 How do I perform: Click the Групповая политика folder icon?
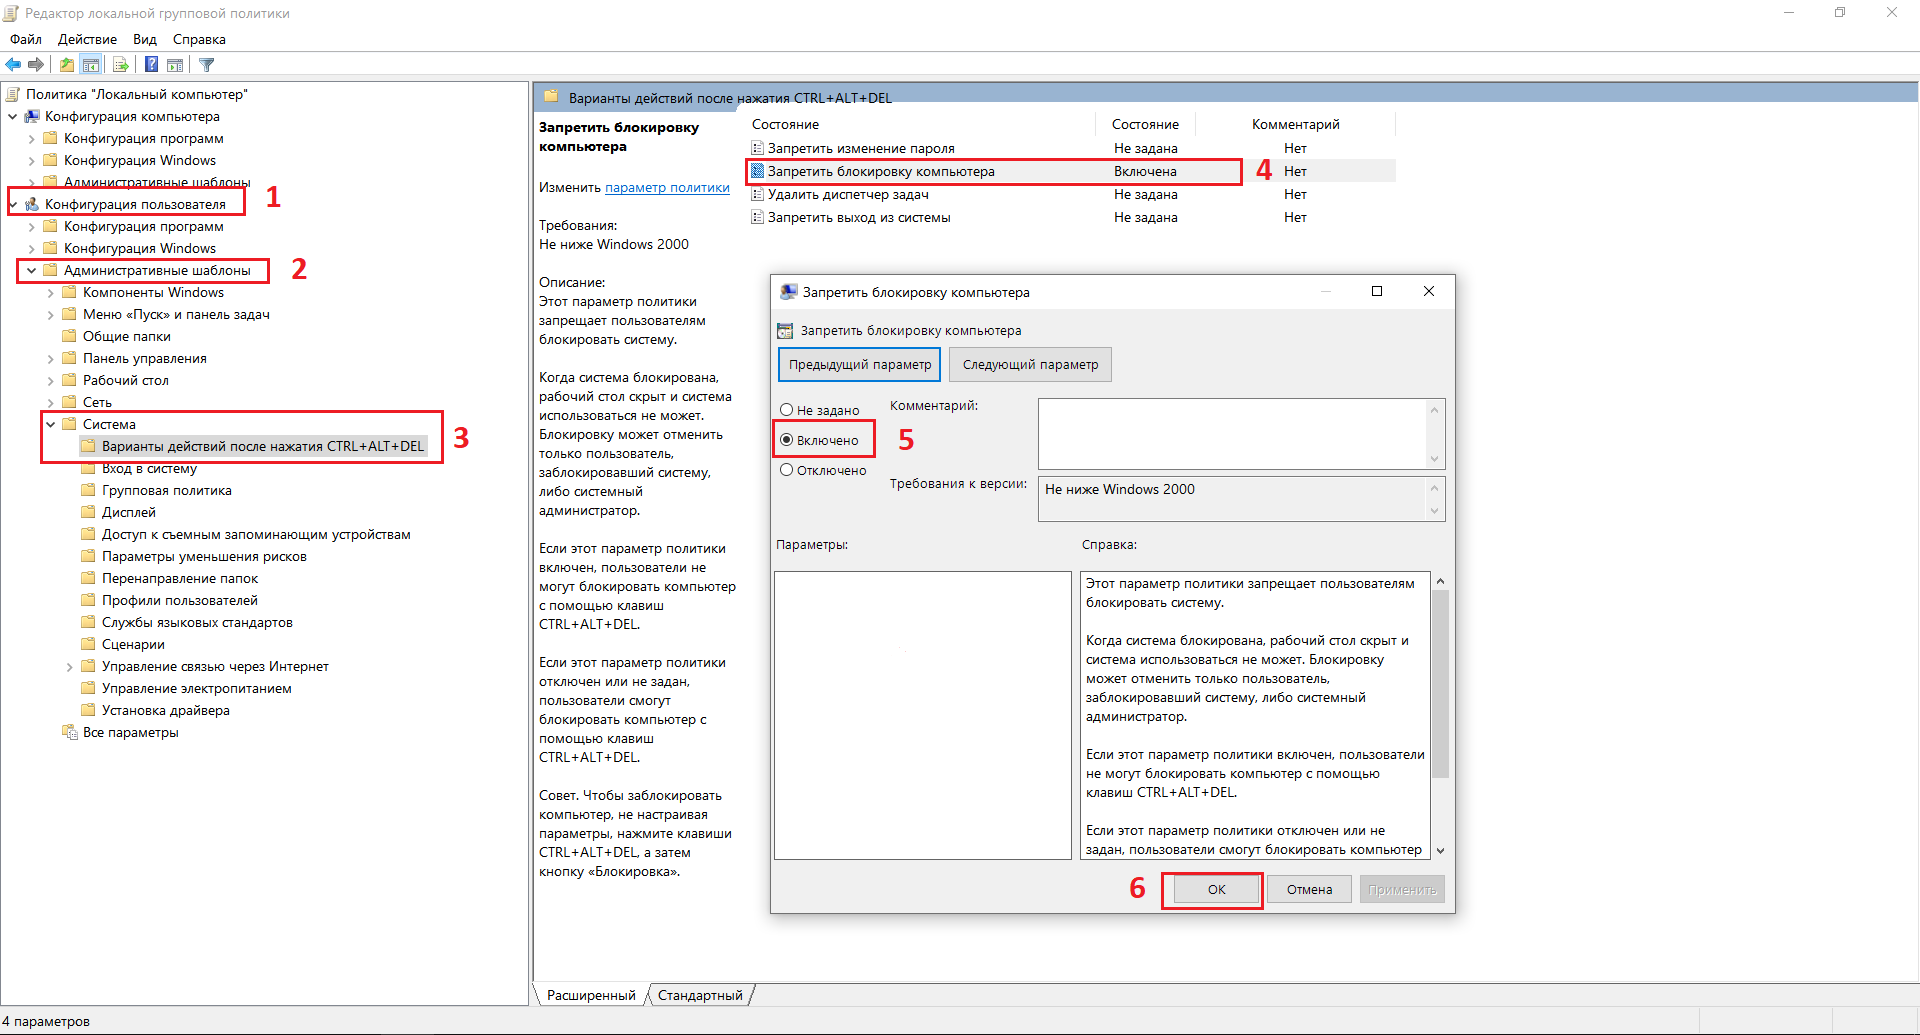[89, 490]
